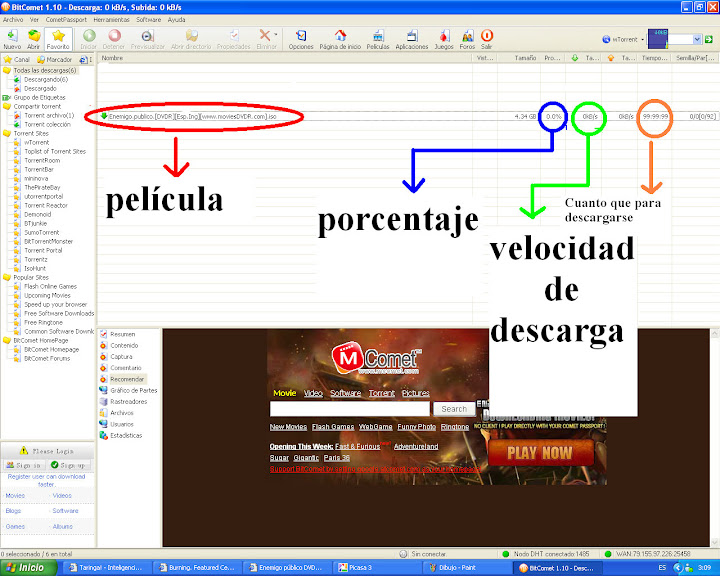Open the Windows Inicio start button
The image size is (720, 576).
[x=27, y=568]
